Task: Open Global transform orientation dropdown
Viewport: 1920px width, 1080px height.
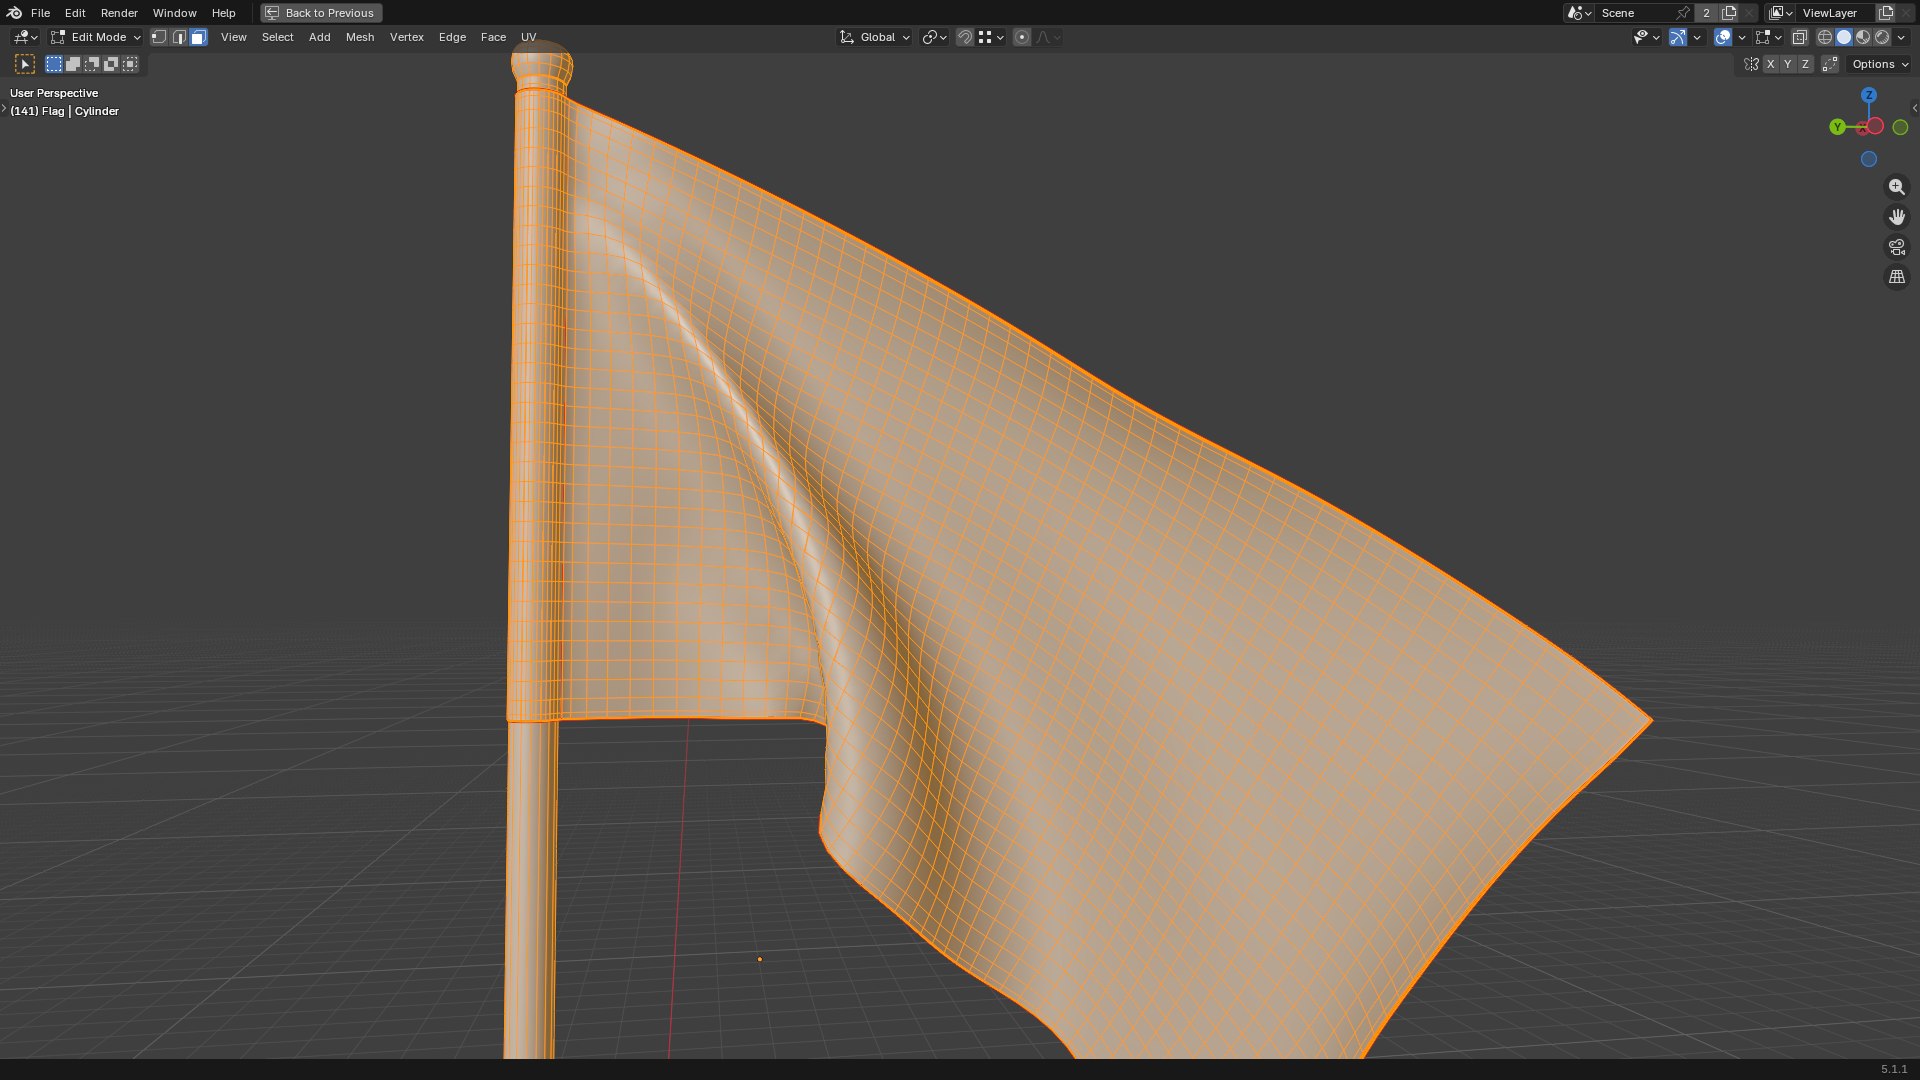Action: tap(875, 37)
